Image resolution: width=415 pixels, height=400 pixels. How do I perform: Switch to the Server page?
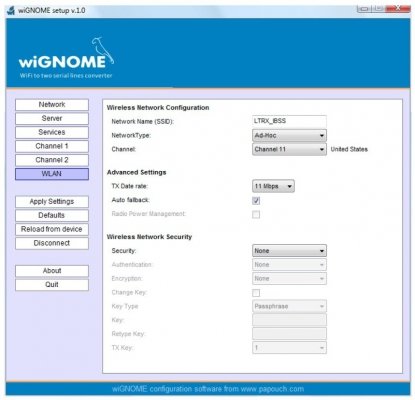tap(52, 119)
